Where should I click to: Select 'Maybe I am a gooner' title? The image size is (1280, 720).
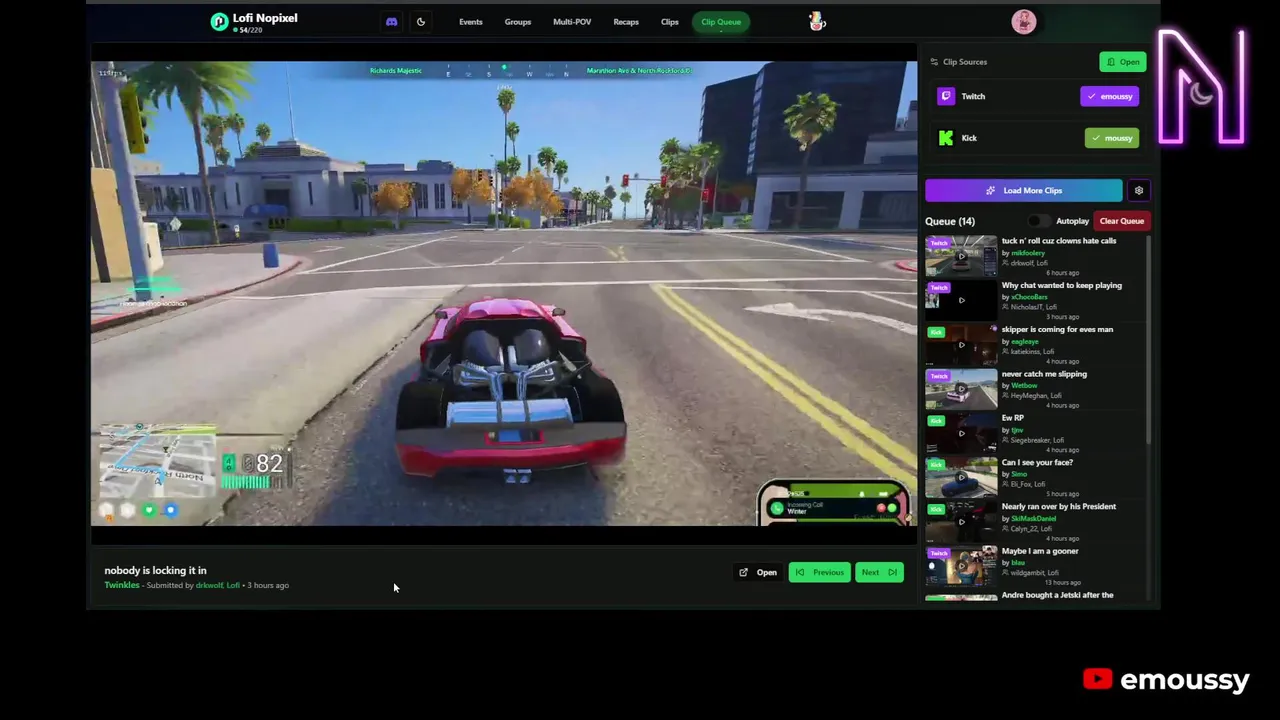point(1040,551)
